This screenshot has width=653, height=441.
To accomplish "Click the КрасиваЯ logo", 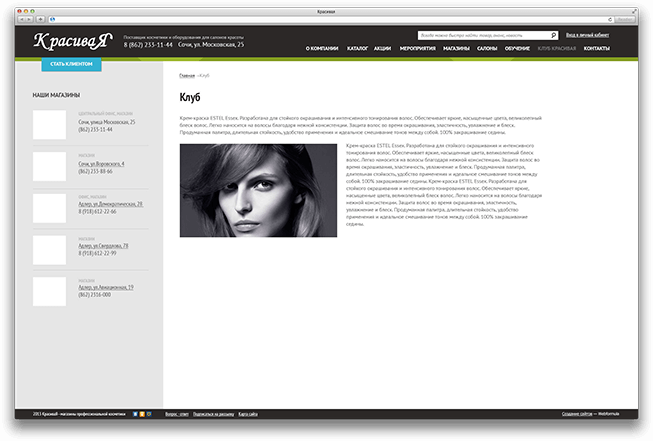I will [x=73, y=41].
